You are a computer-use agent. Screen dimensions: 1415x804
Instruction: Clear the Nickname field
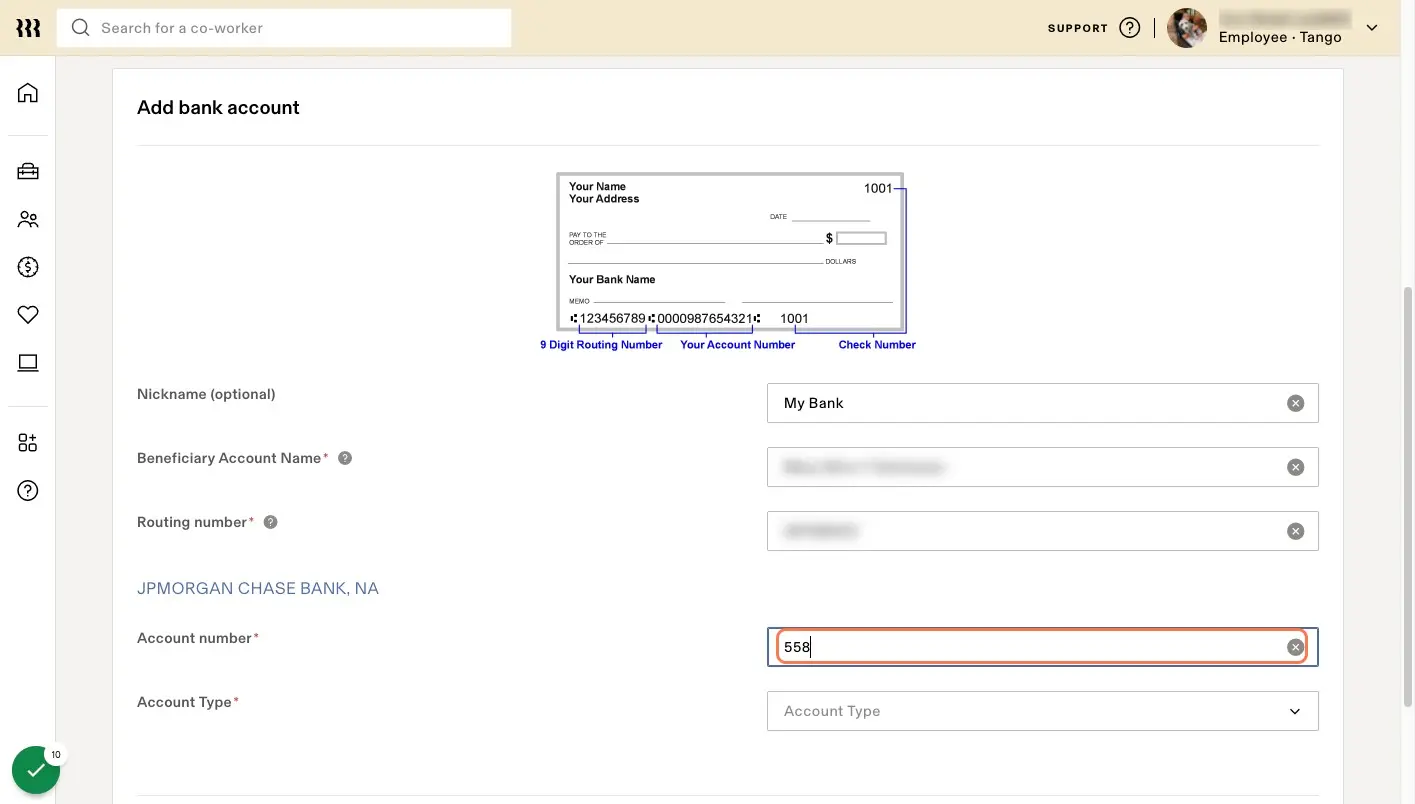tap(1295, 403)
